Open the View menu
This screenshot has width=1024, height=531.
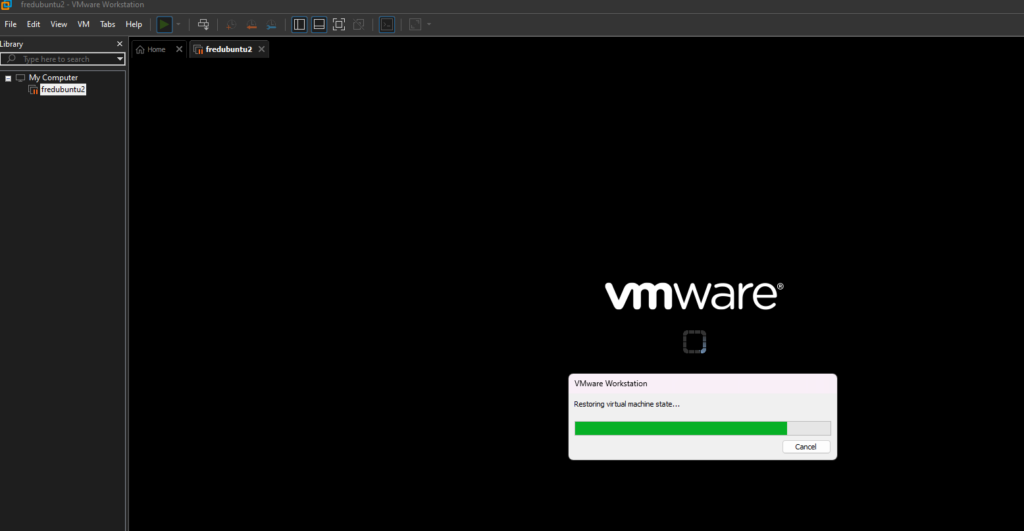[59, 24]
